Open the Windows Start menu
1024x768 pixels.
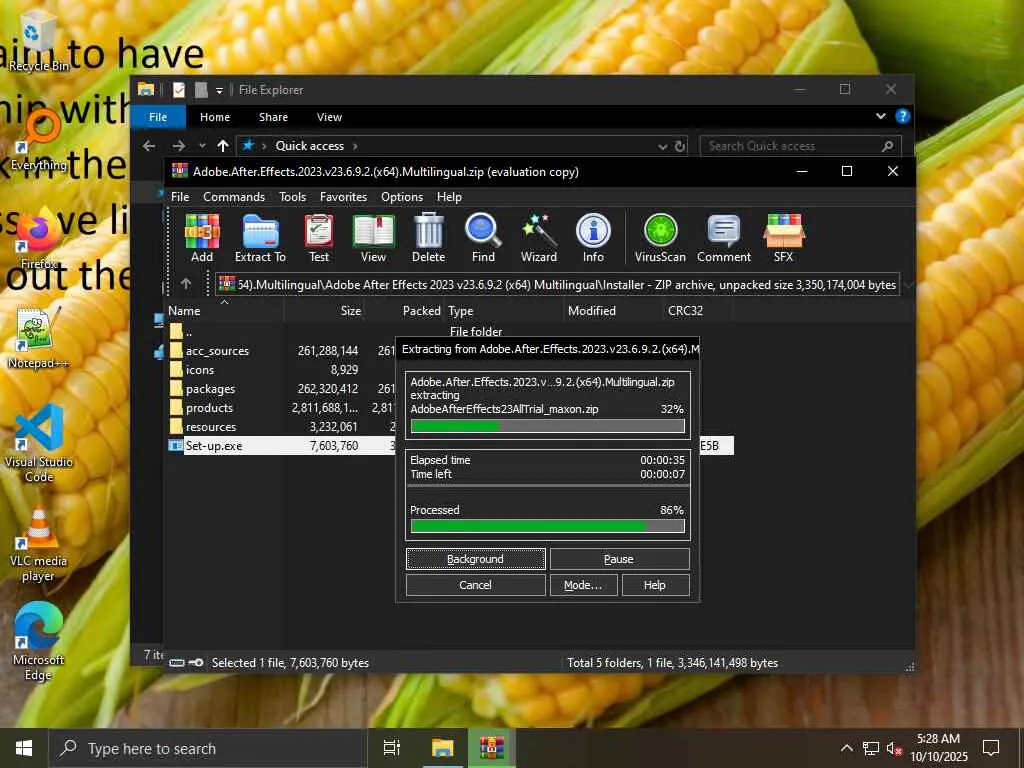(24, 748)
